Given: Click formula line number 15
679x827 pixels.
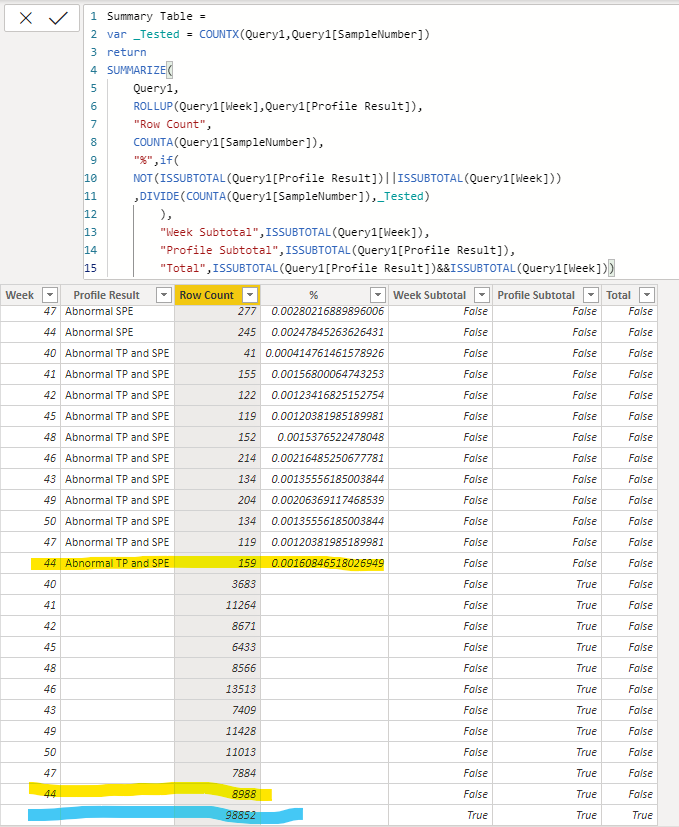Looking at the screenshot, I should [x=90, y=268].
